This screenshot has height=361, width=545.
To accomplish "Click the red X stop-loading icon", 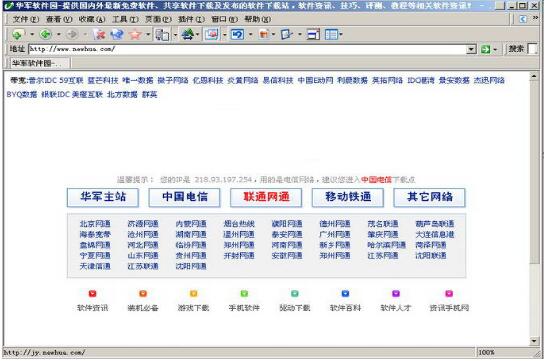I will 99,34.
